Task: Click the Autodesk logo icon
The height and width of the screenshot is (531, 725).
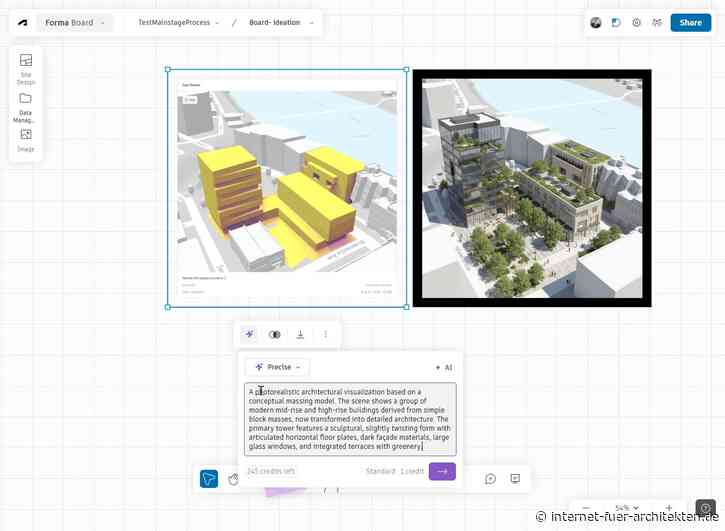Action: point(23,22)
